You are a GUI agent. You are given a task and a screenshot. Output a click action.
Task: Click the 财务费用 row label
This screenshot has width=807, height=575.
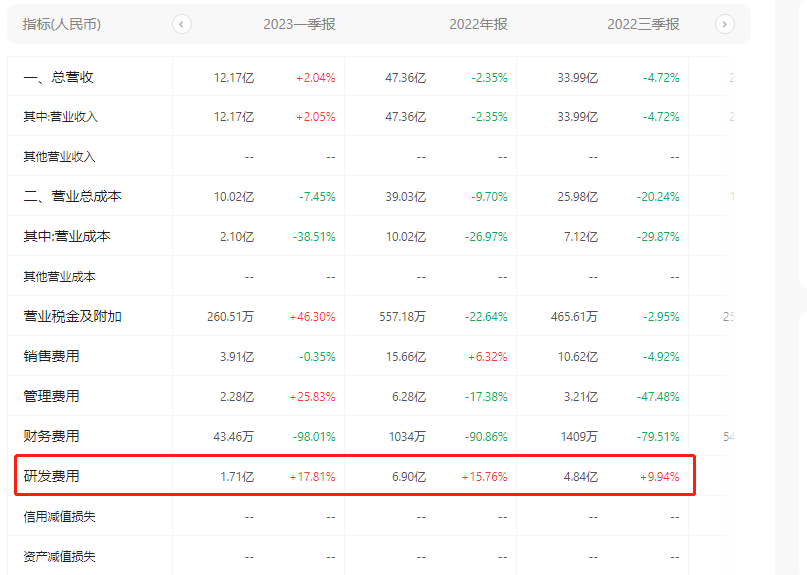[x=51, y=437]
